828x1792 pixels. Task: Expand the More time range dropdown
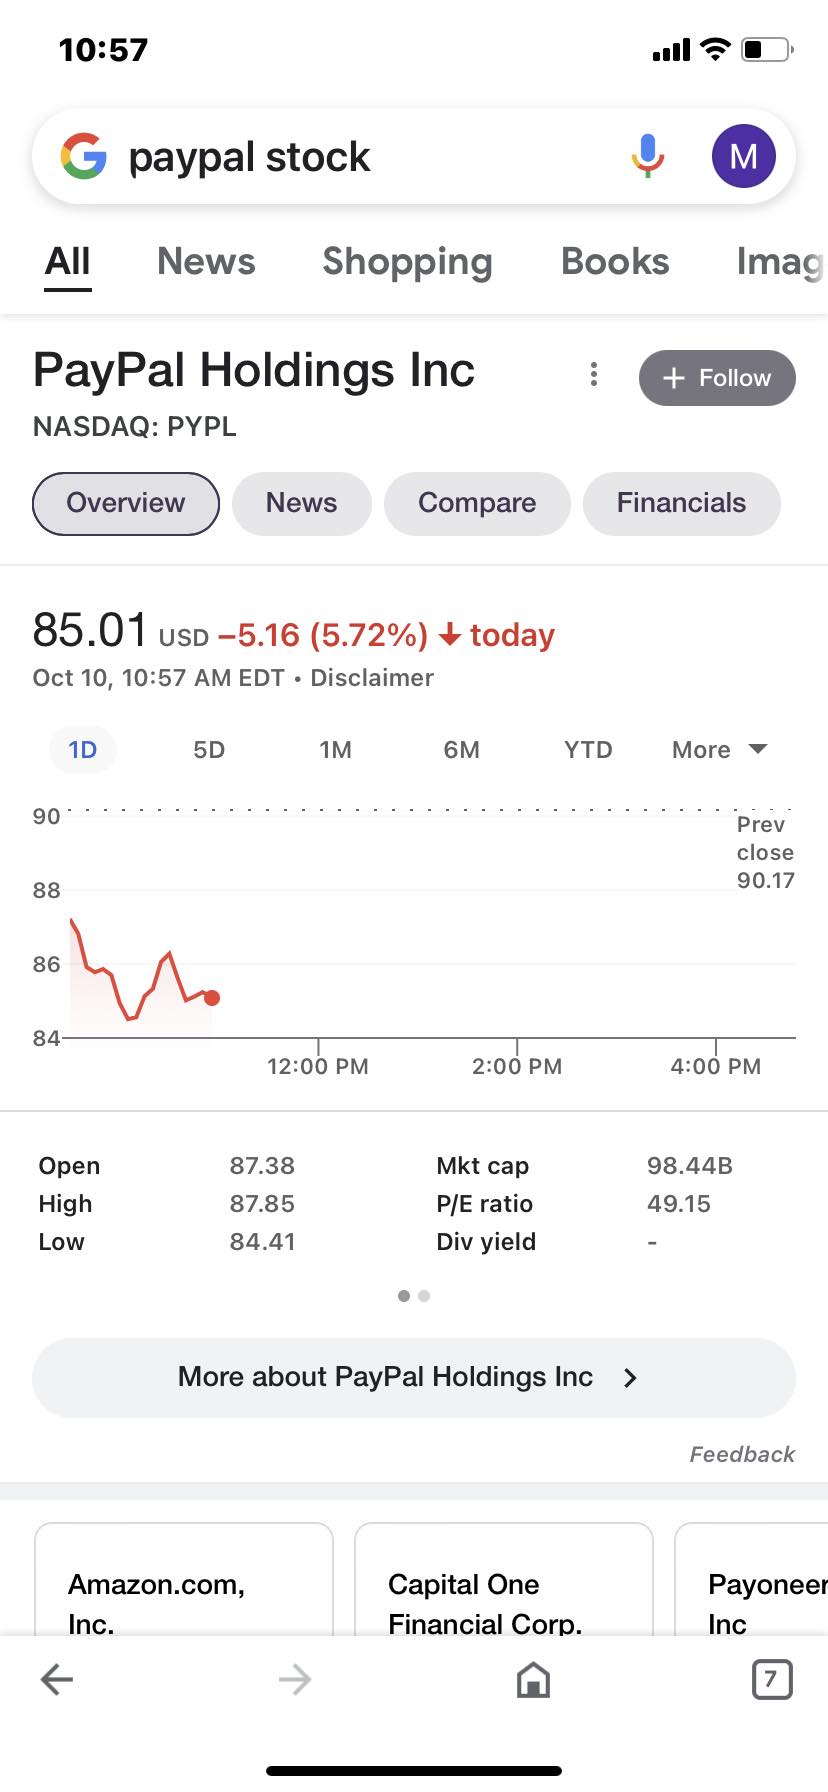(x=719, y=750)
